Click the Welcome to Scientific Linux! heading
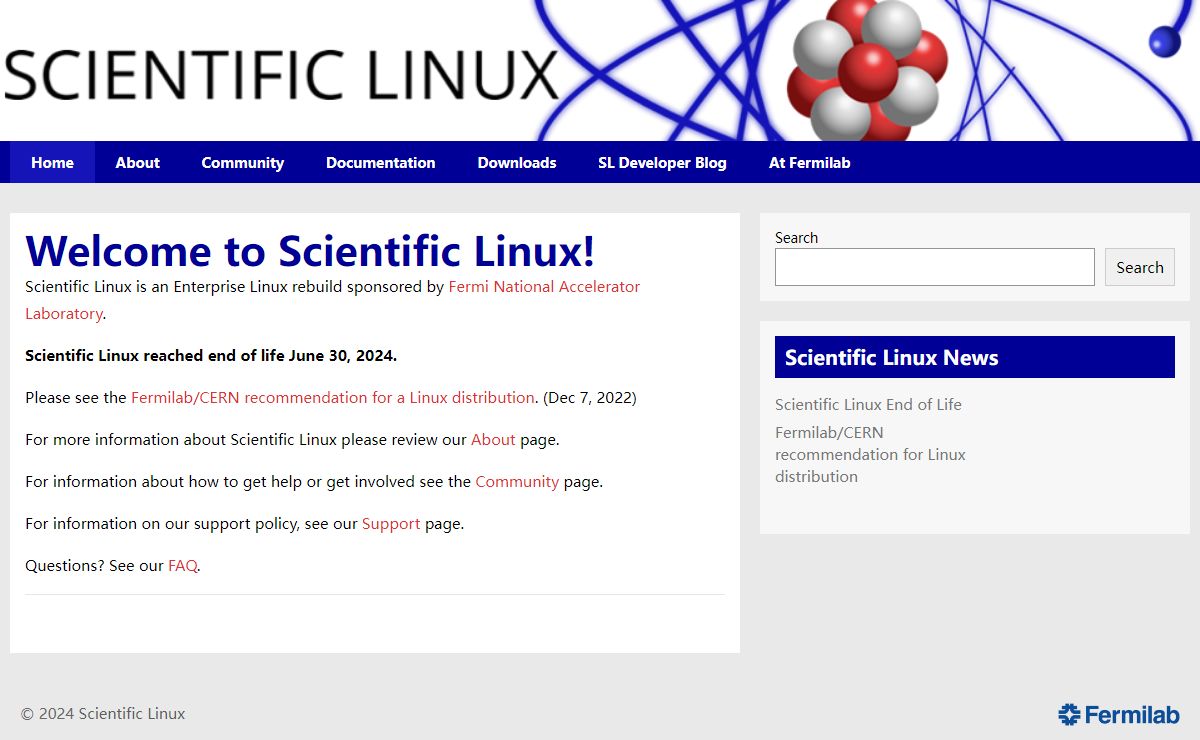Viewport: 1200px width, 740px height. (x=310, y=250)
